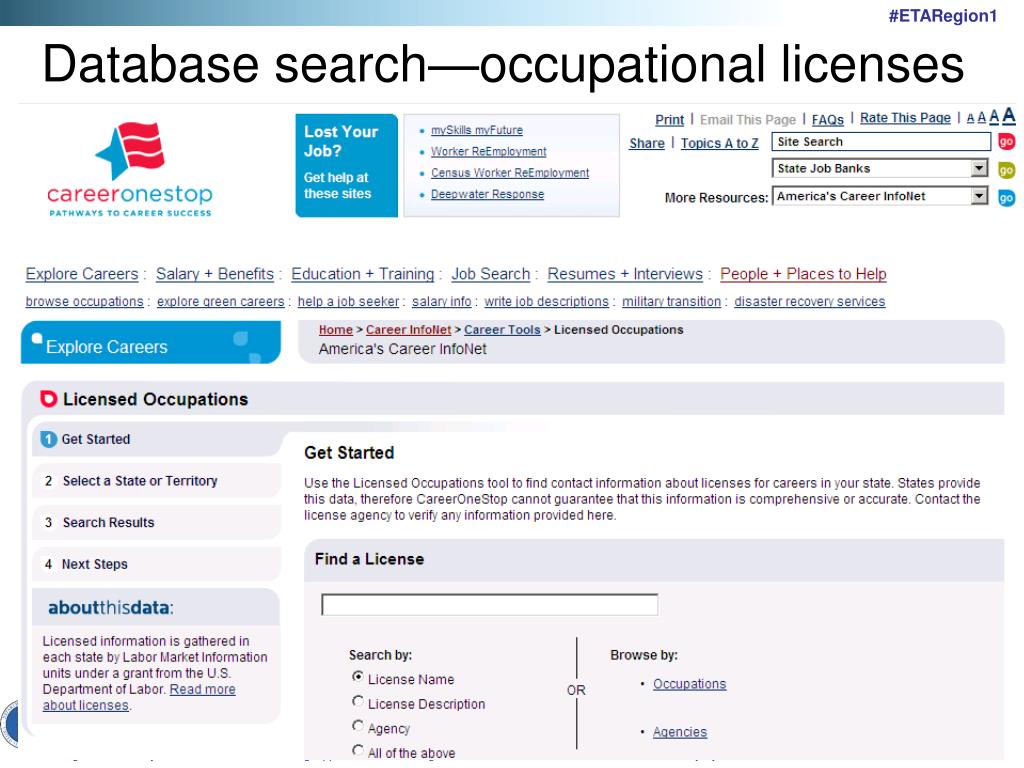
Task: Select the second-smallest text size A
Action: (982, 118)
